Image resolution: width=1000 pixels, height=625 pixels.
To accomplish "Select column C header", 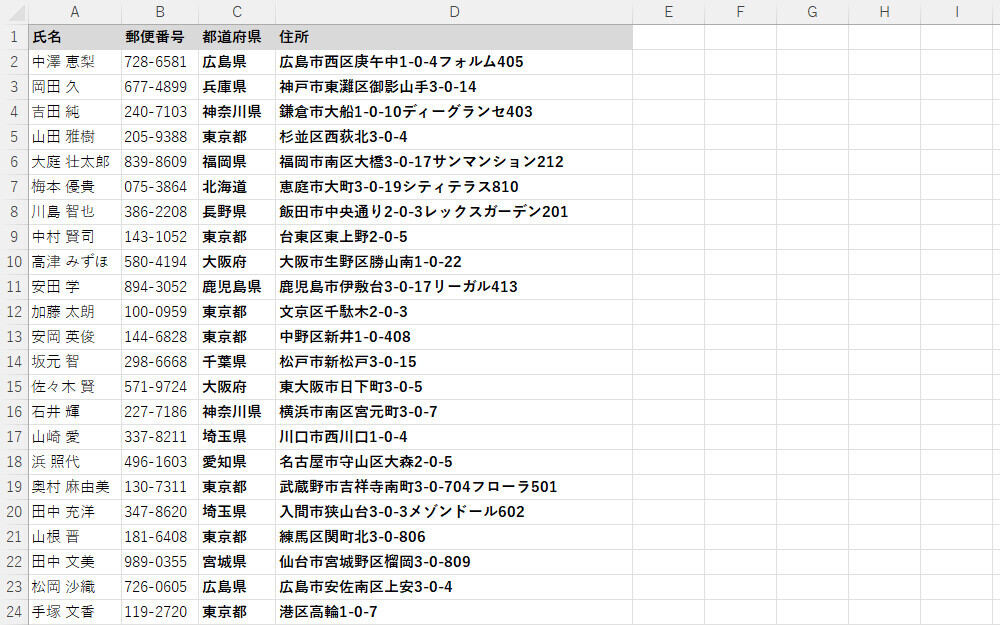I will point(237,12).
